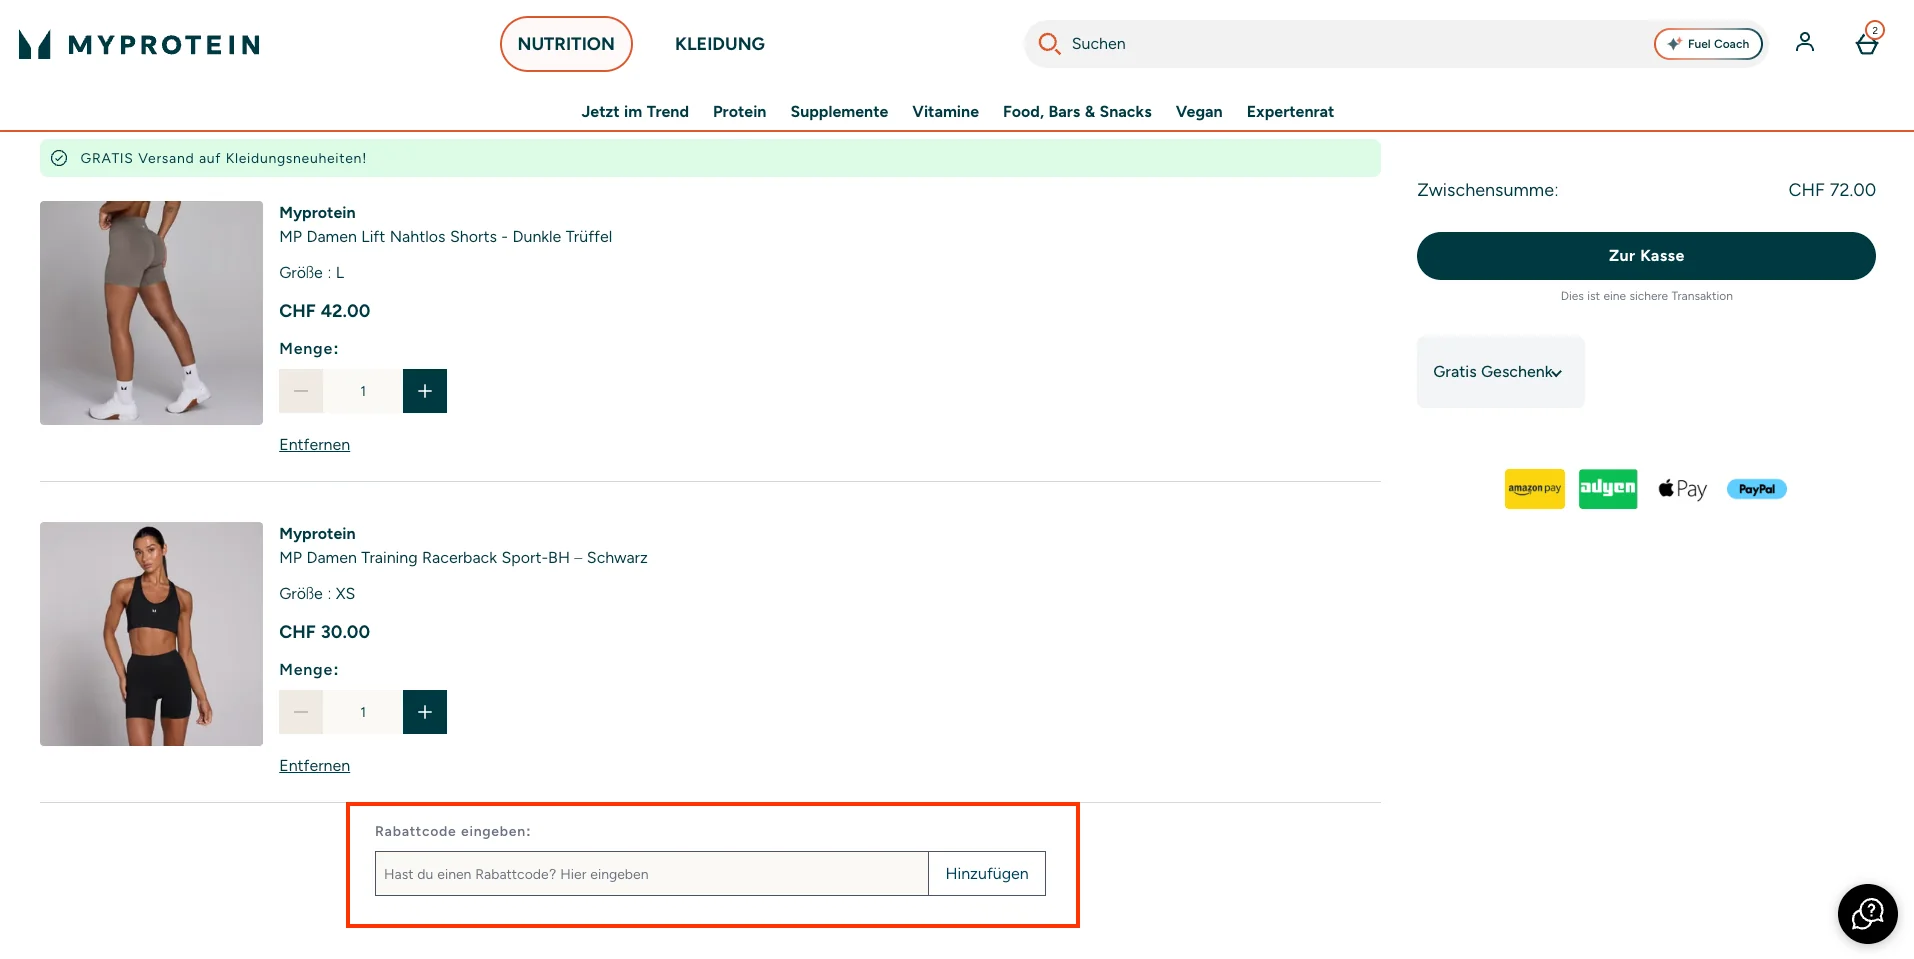Click the Adyen payment icon

pos(1608,489)
